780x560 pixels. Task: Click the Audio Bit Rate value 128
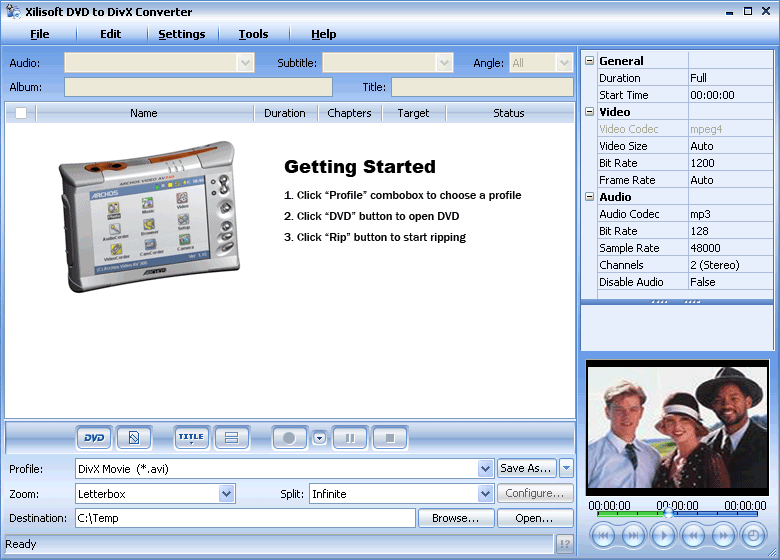click(x=699, y=231)
